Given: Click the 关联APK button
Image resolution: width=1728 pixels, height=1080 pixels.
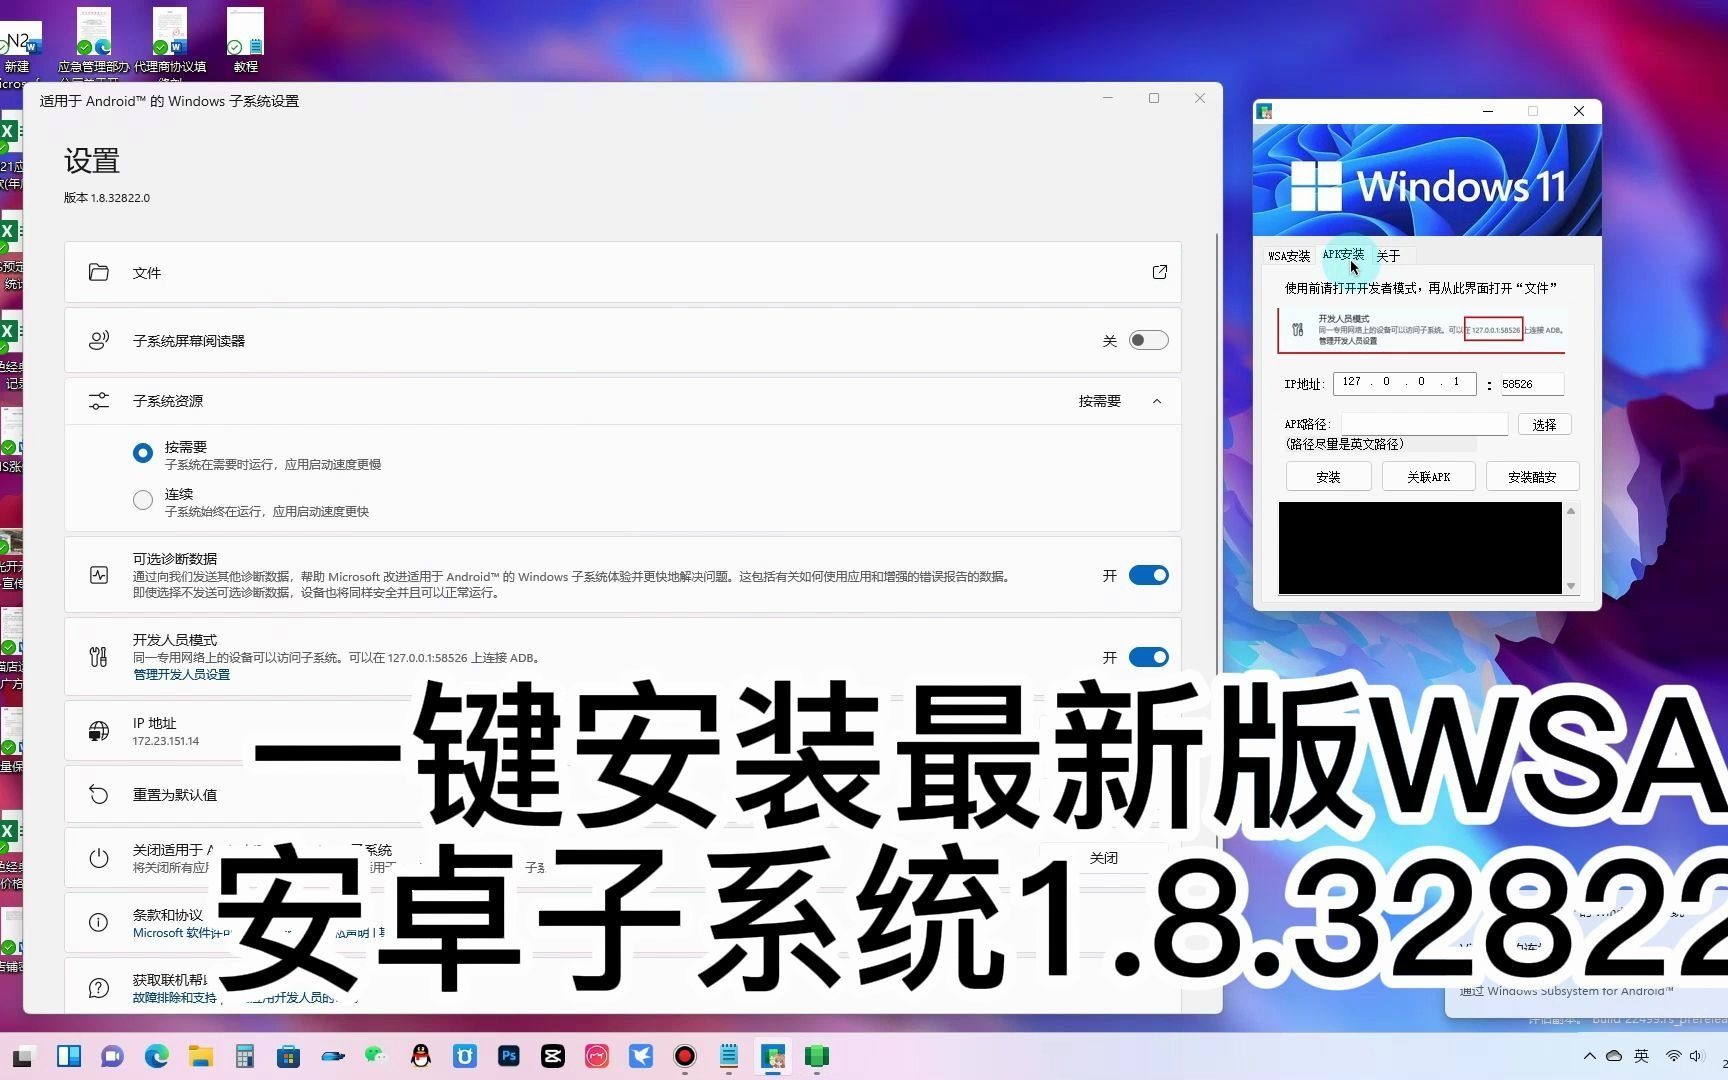Looking at the screenshot, I should 1428,477.
